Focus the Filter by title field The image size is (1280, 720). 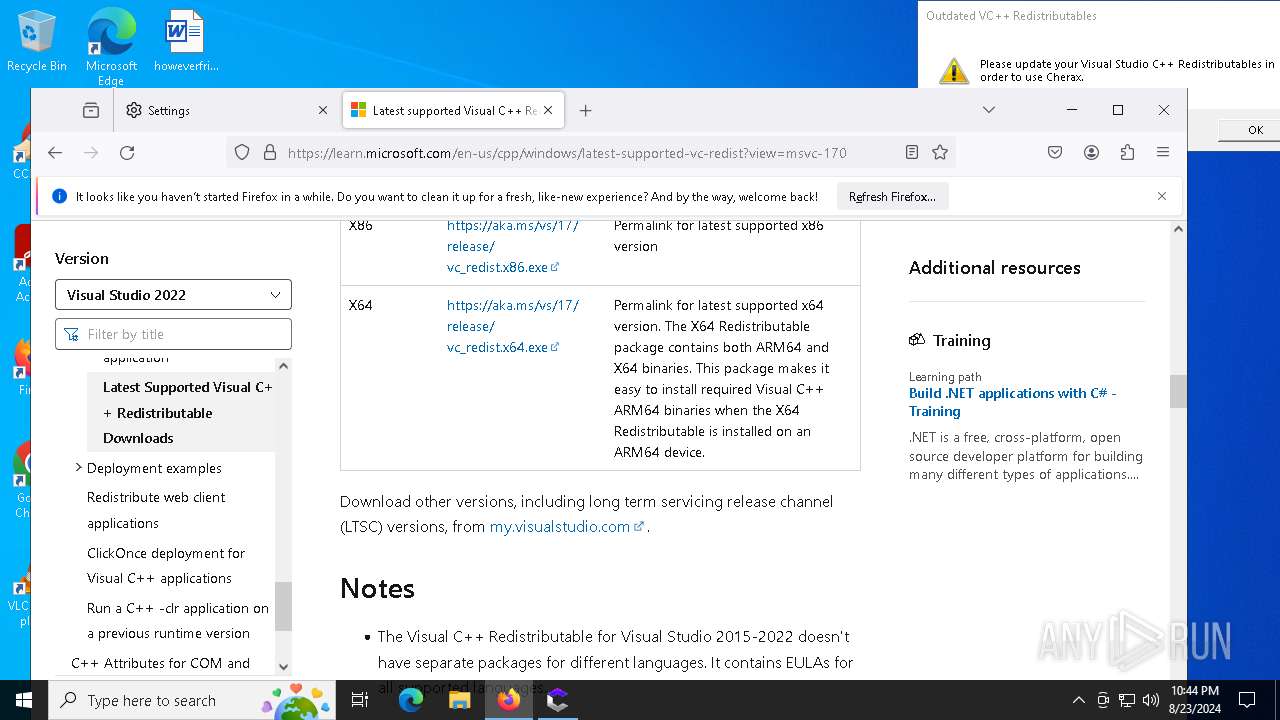coord(173,334)
